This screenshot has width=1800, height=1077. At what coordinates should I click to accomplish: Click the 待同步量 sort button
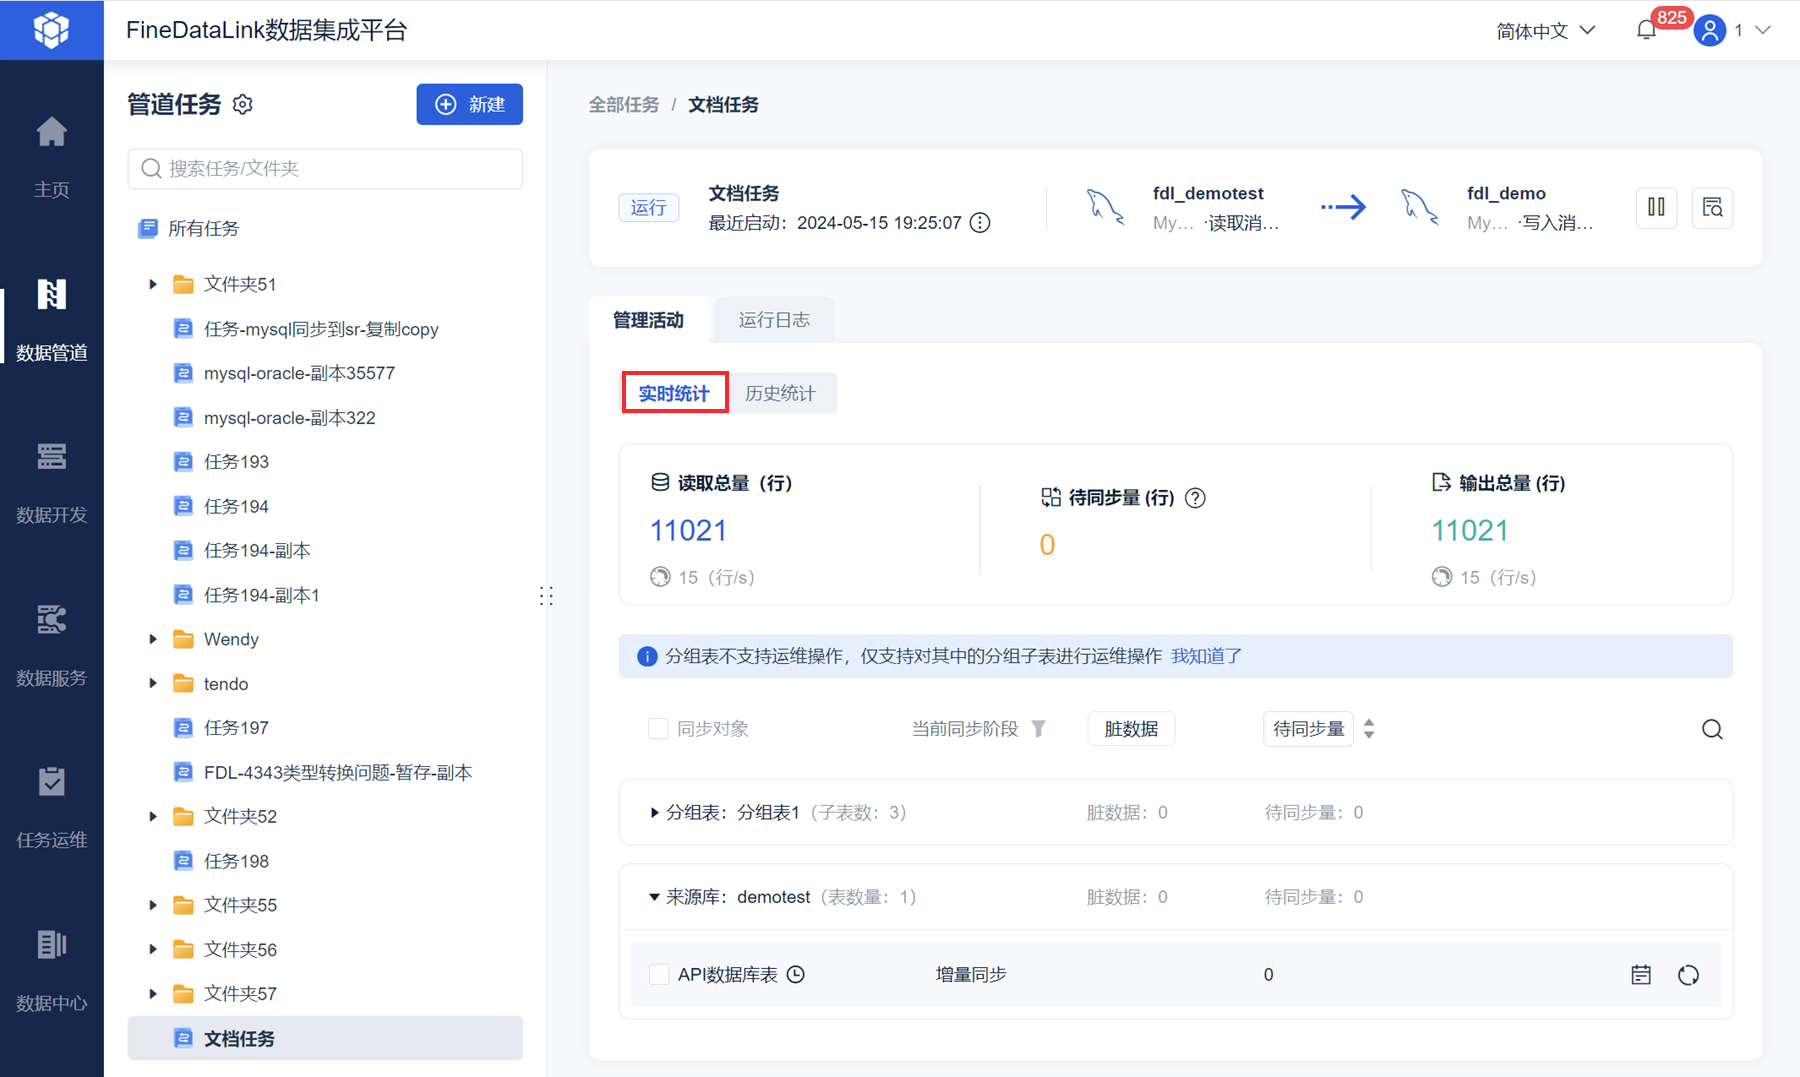[1308, 729]
